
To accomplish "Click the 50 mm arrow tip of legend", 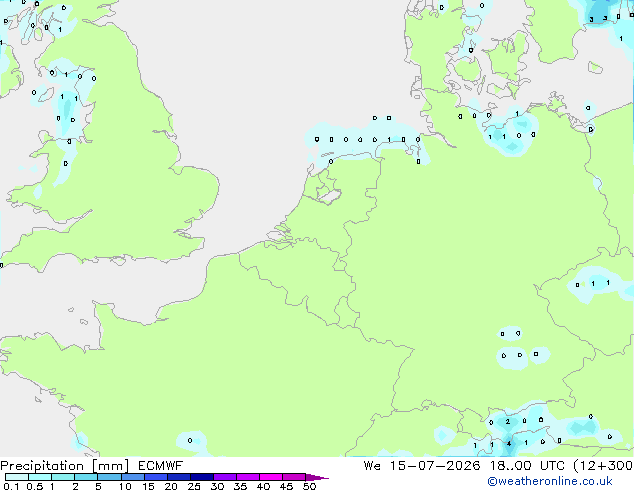I will click(317, 477).
